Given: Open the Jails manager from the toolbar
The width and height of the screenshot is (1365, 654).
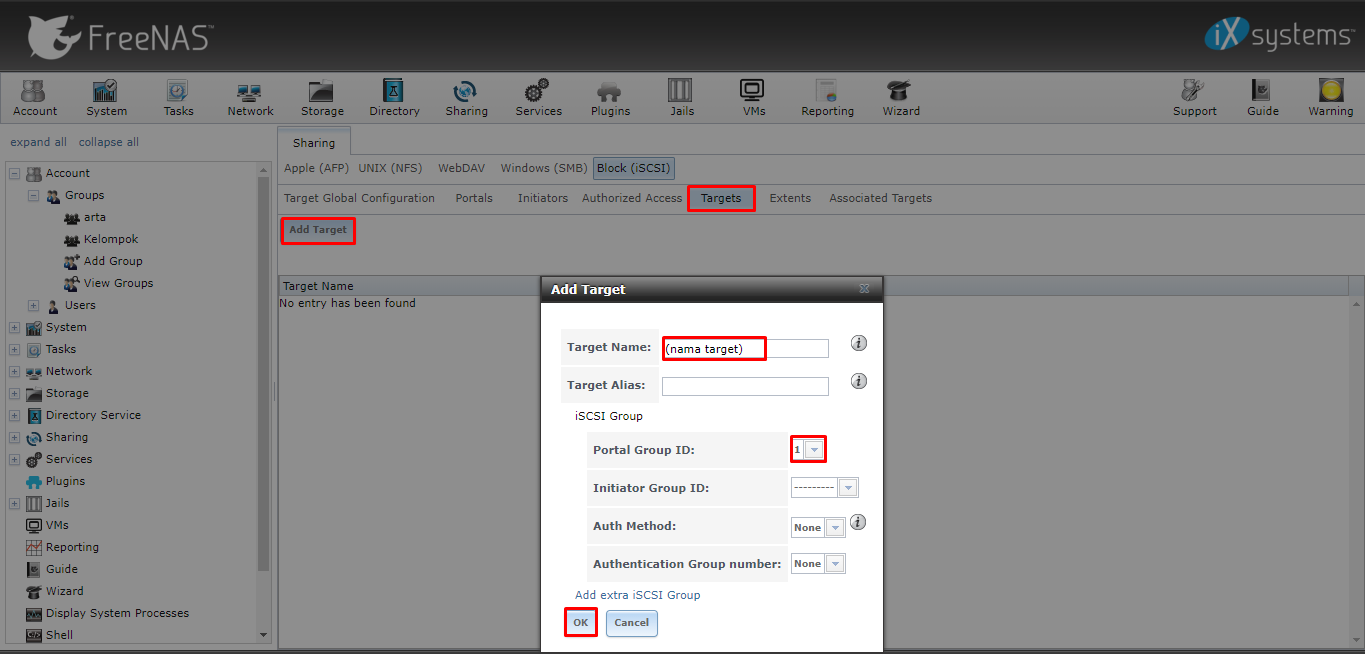Looking at the screenshot, I should point(681,97).
